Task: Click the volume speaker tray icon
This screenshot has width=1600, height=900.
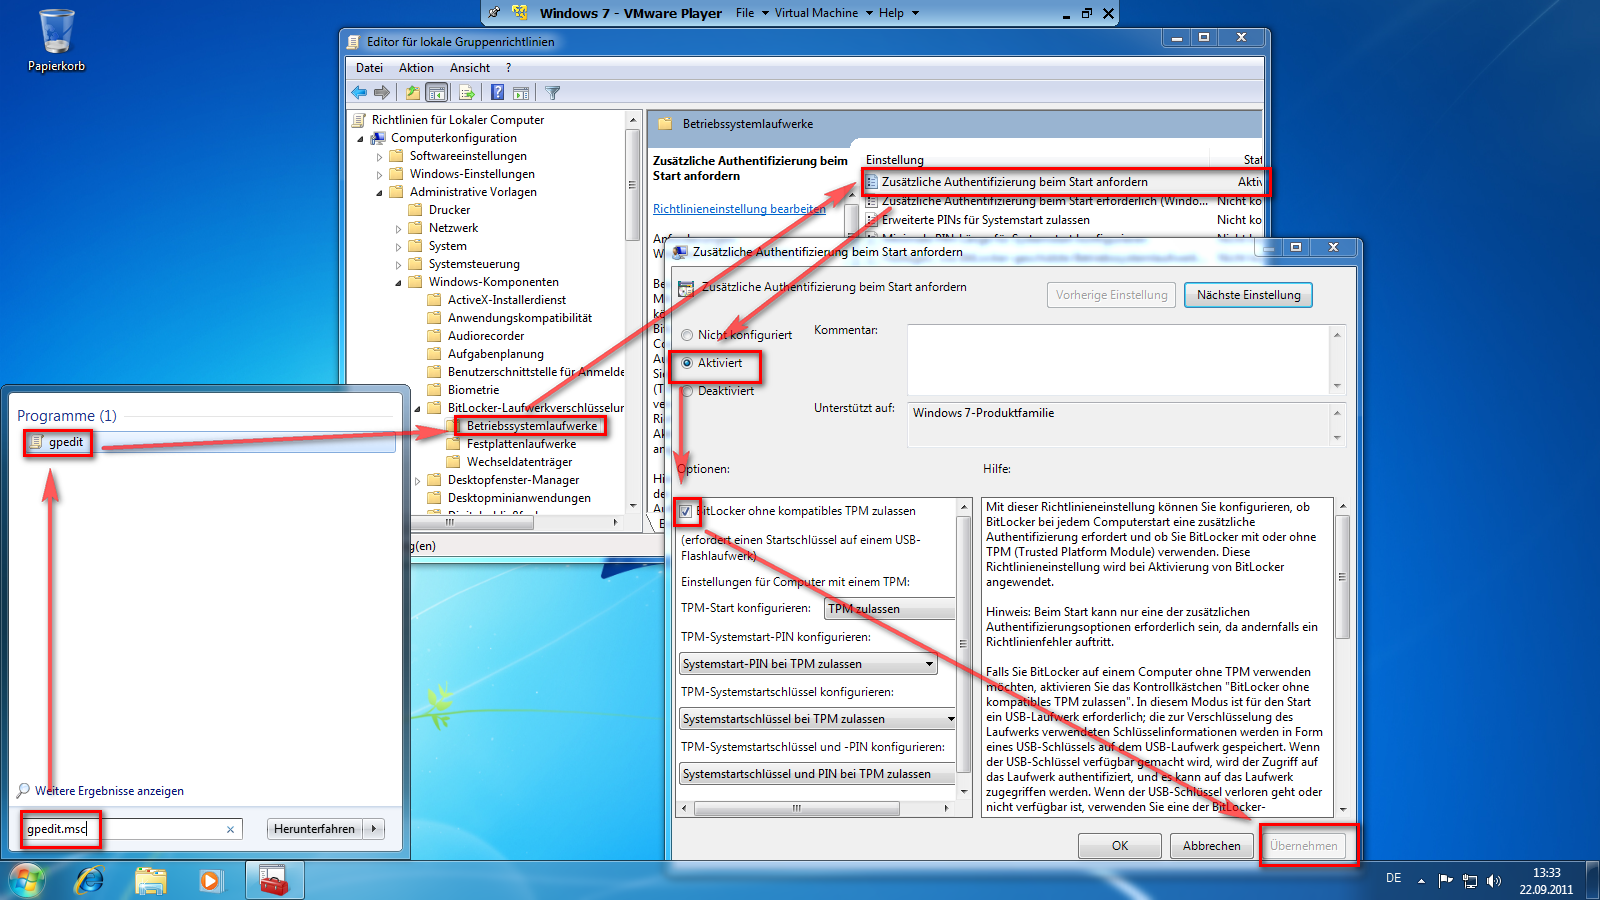Action: (x=1494, y=881)
